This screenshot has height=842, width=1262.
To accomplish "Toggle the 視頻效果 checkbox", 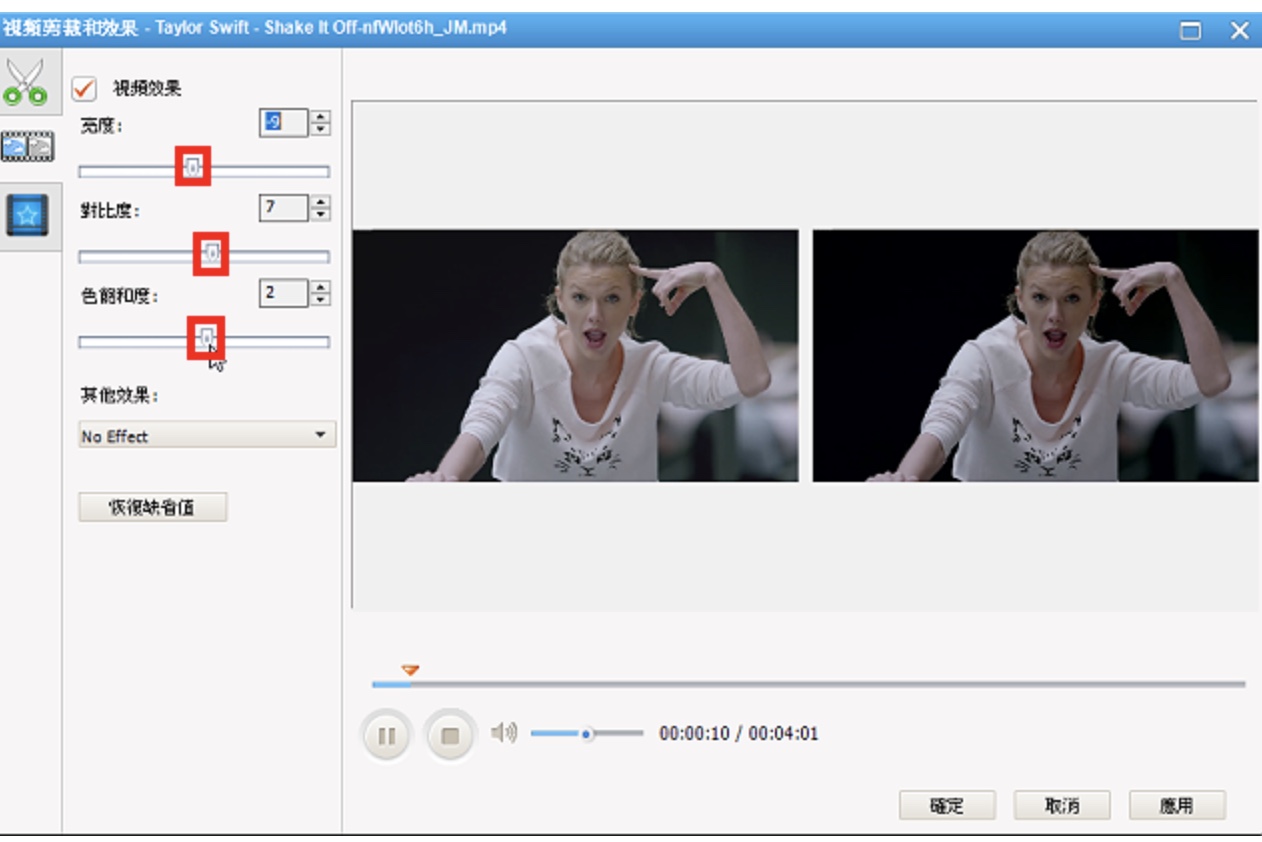I will pos(84,88).
